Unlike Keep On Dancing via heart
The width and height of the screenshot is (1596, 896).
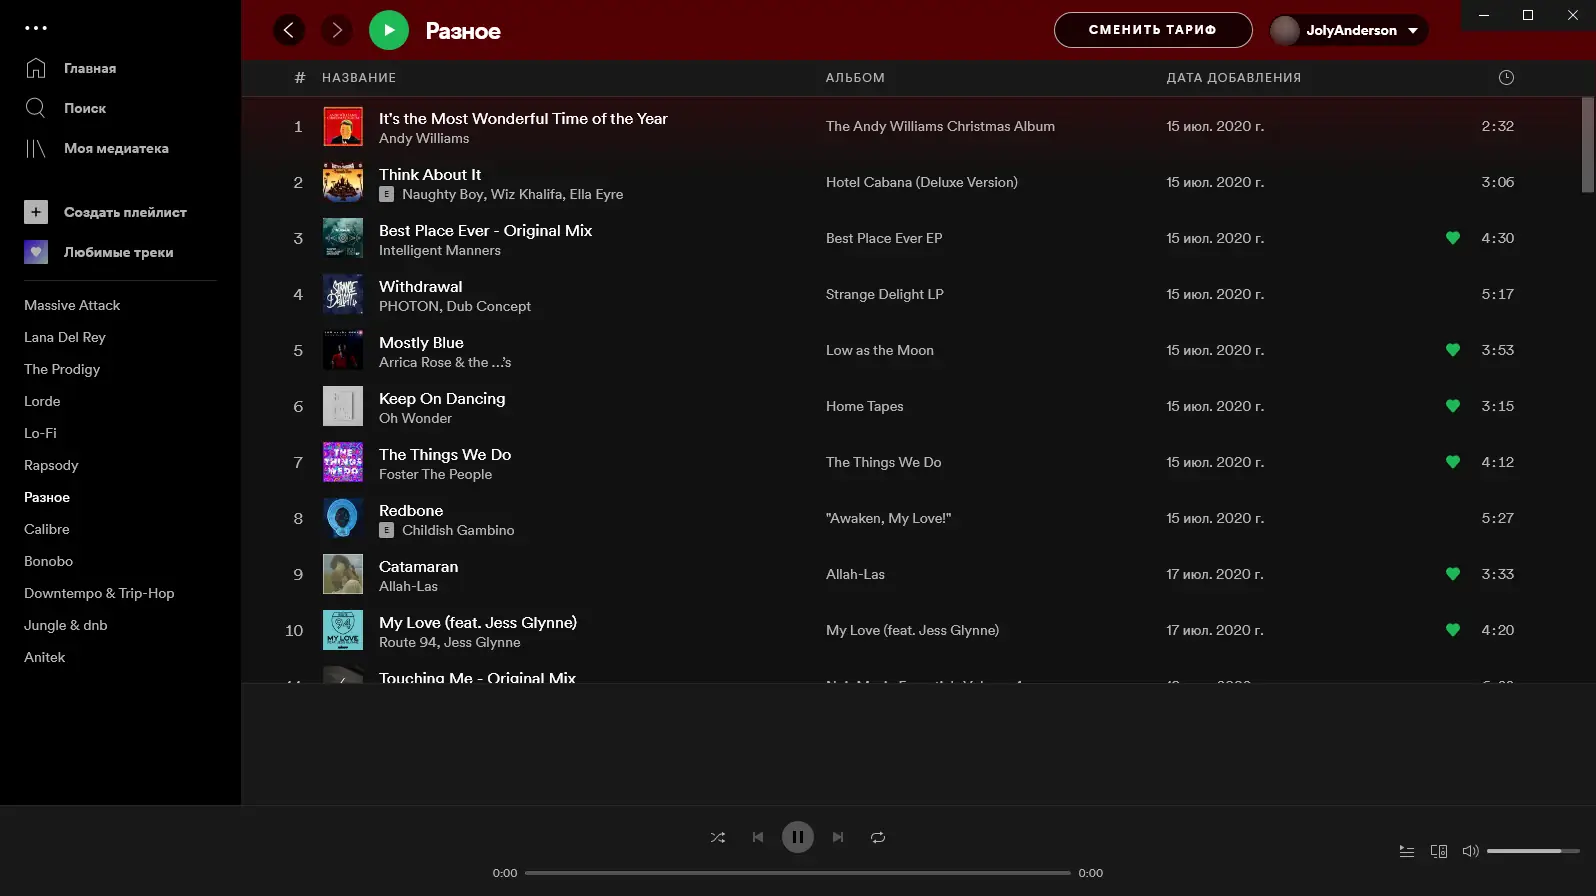click(1453, 406)
